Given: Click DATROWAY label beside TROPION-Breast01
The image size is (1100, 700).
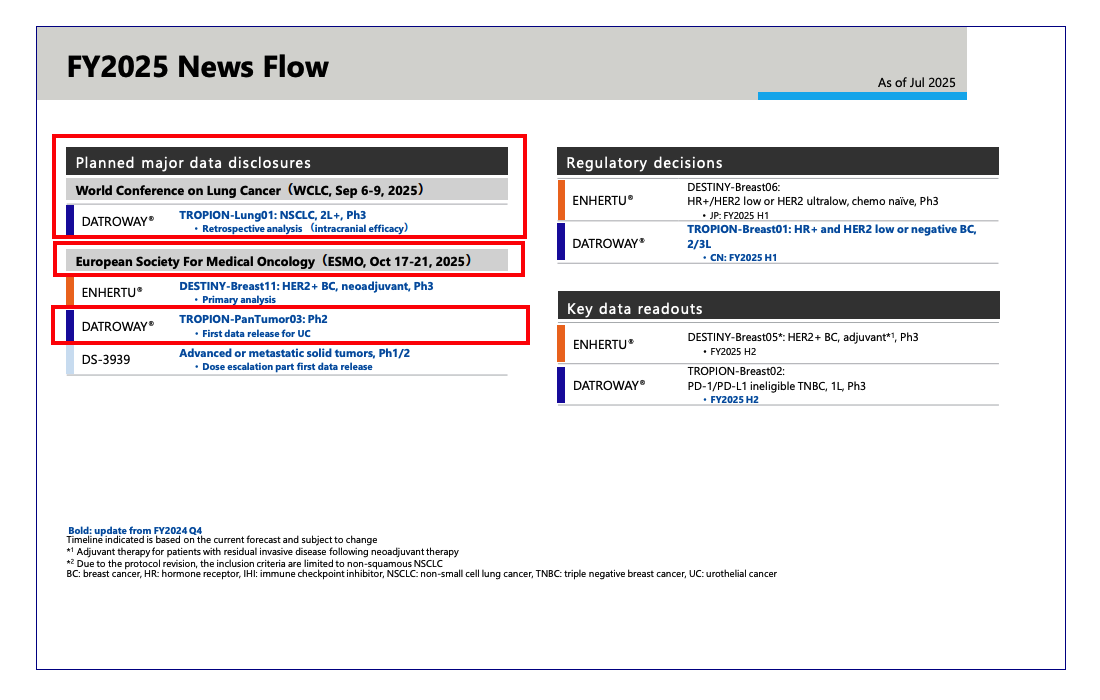Looking at the screenshot, I should point(608,243).
